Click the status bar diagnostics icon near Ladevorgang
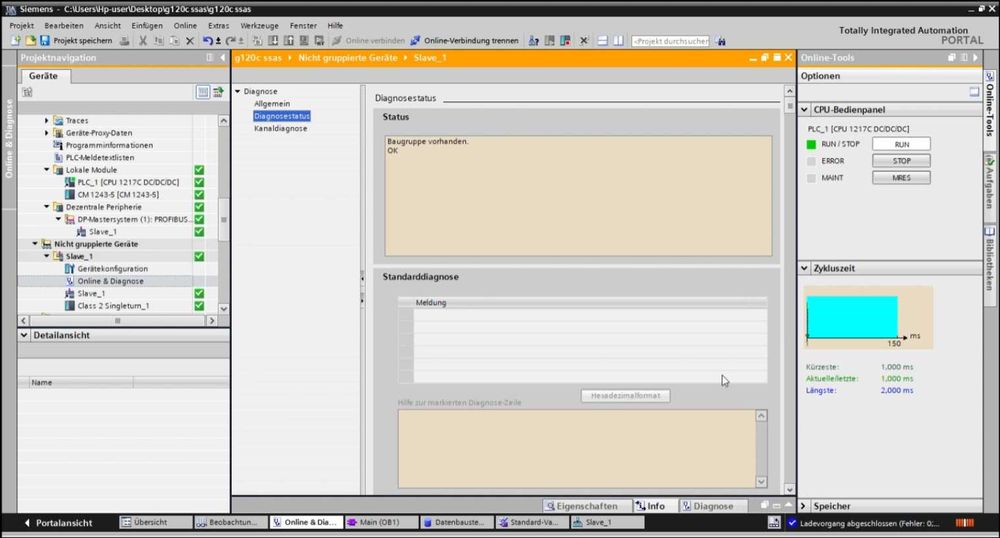 coord(774,523)
